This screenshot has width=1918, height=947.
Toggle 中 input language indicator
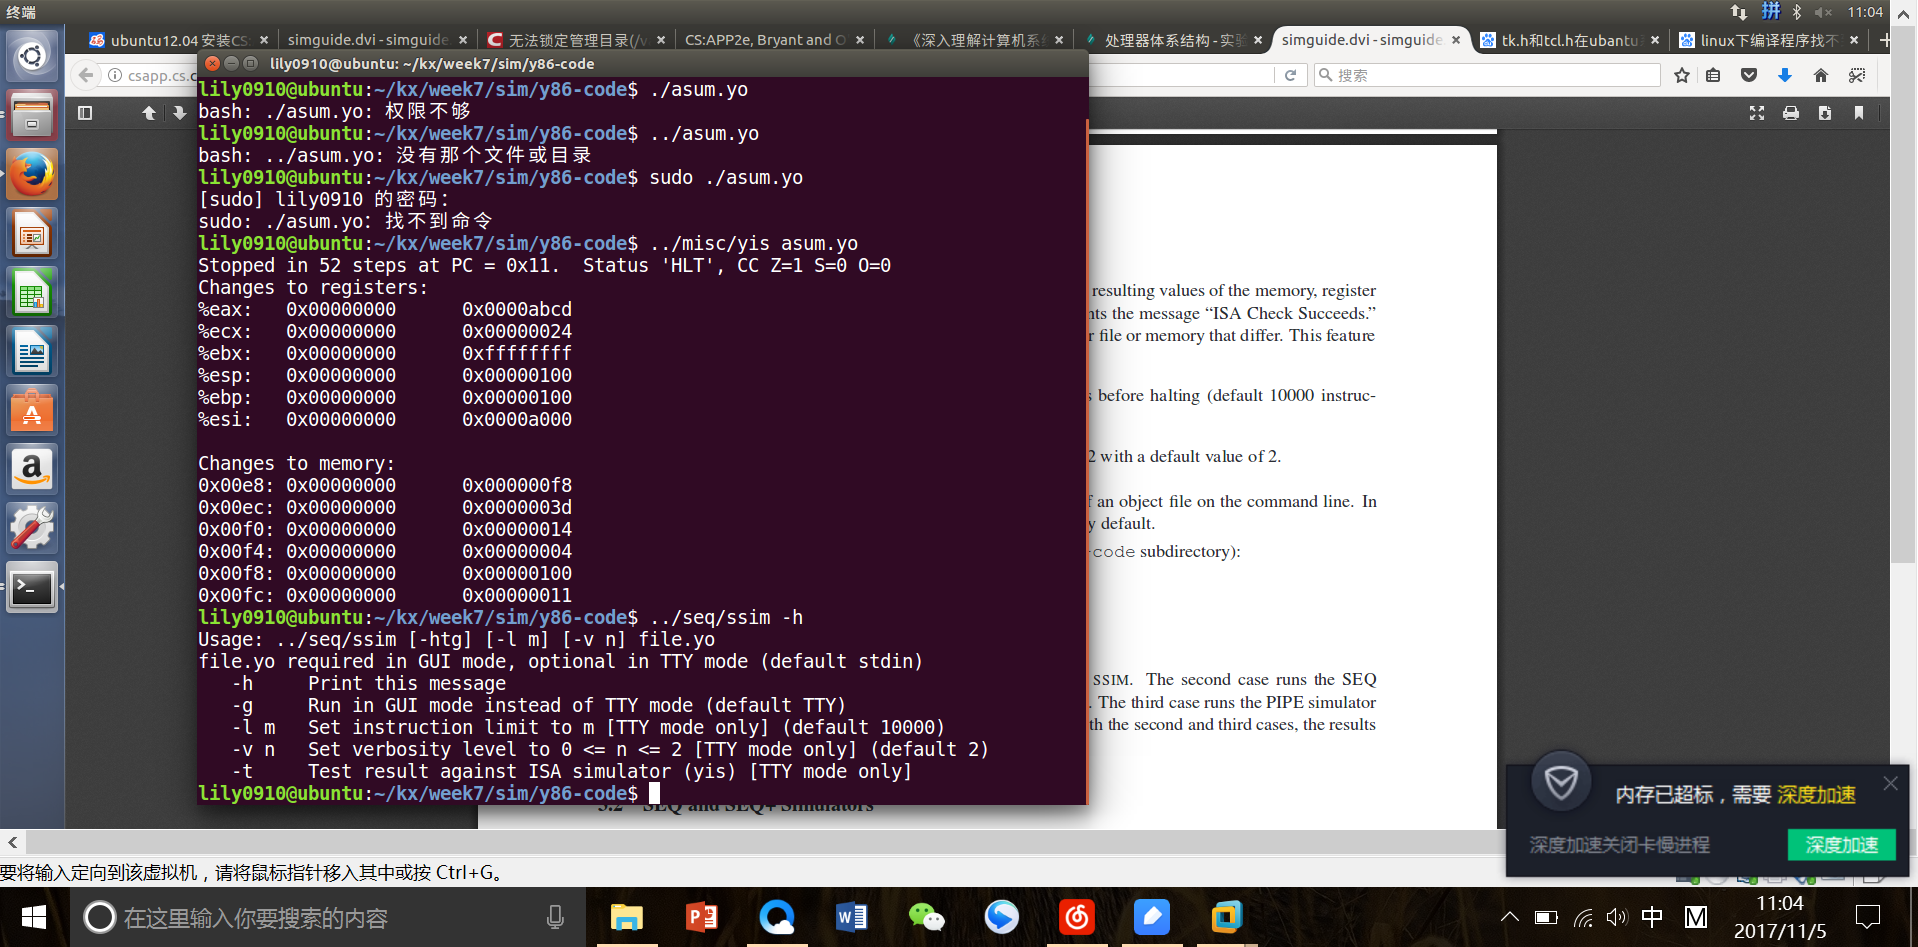click(1653, 917)
